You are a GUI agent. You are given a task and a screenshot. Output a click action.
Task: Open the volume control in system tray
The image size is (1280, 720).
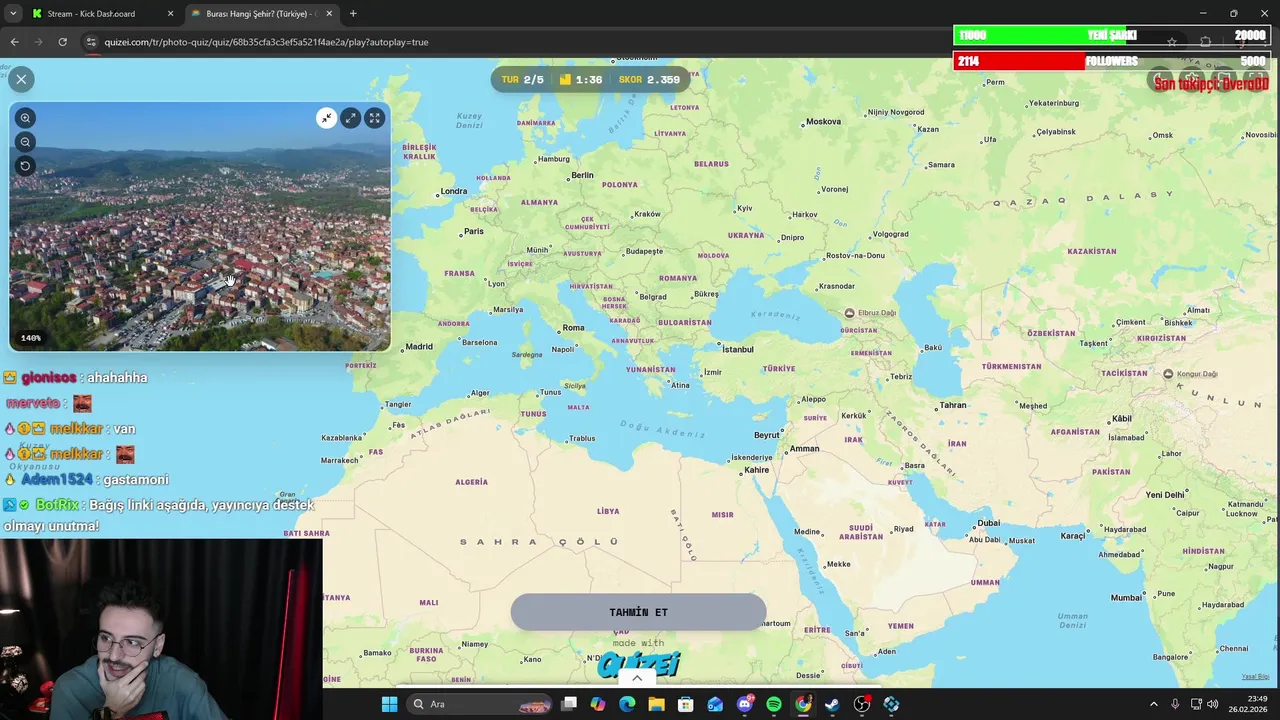coord(1213,704)
